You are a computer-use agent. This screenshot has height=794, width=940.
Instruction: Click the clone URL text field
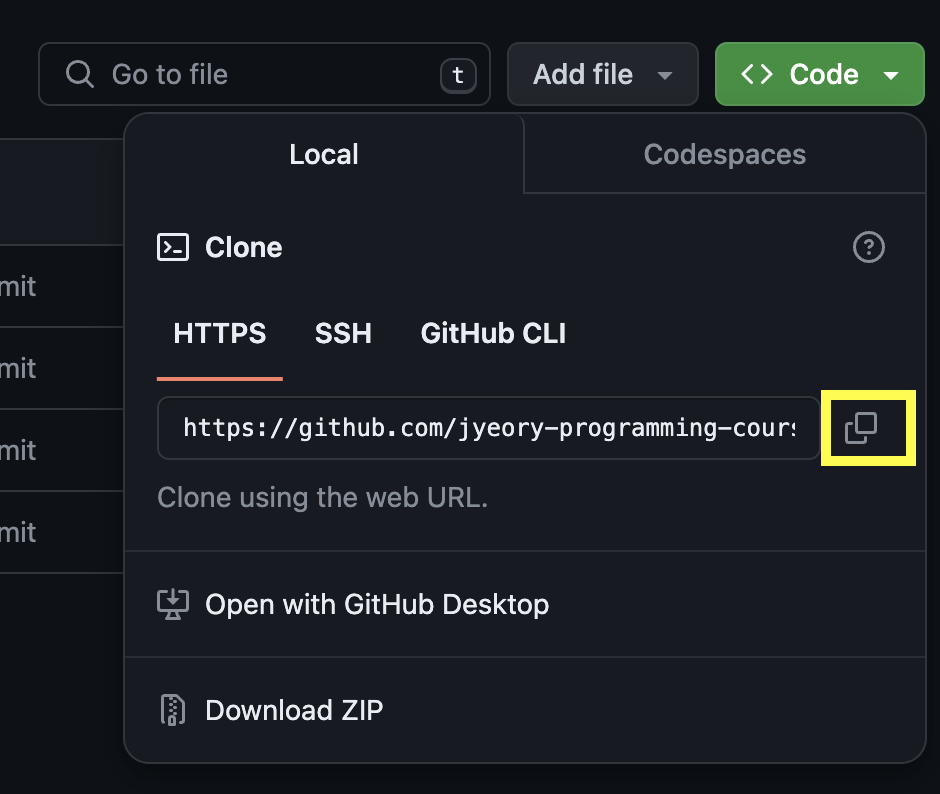tap(489, 428)
